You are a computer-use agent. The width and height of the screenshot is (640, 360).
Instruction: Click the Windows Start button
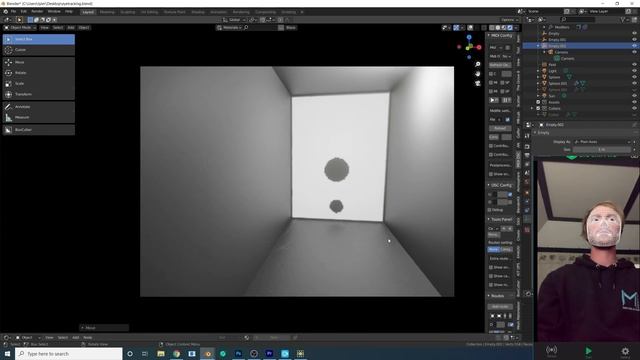pos(7,353)
